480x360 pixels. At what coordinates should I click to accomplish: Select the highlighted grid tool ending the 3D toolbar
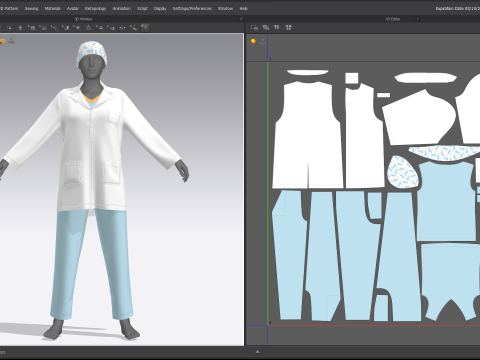(x=145, y=28)
